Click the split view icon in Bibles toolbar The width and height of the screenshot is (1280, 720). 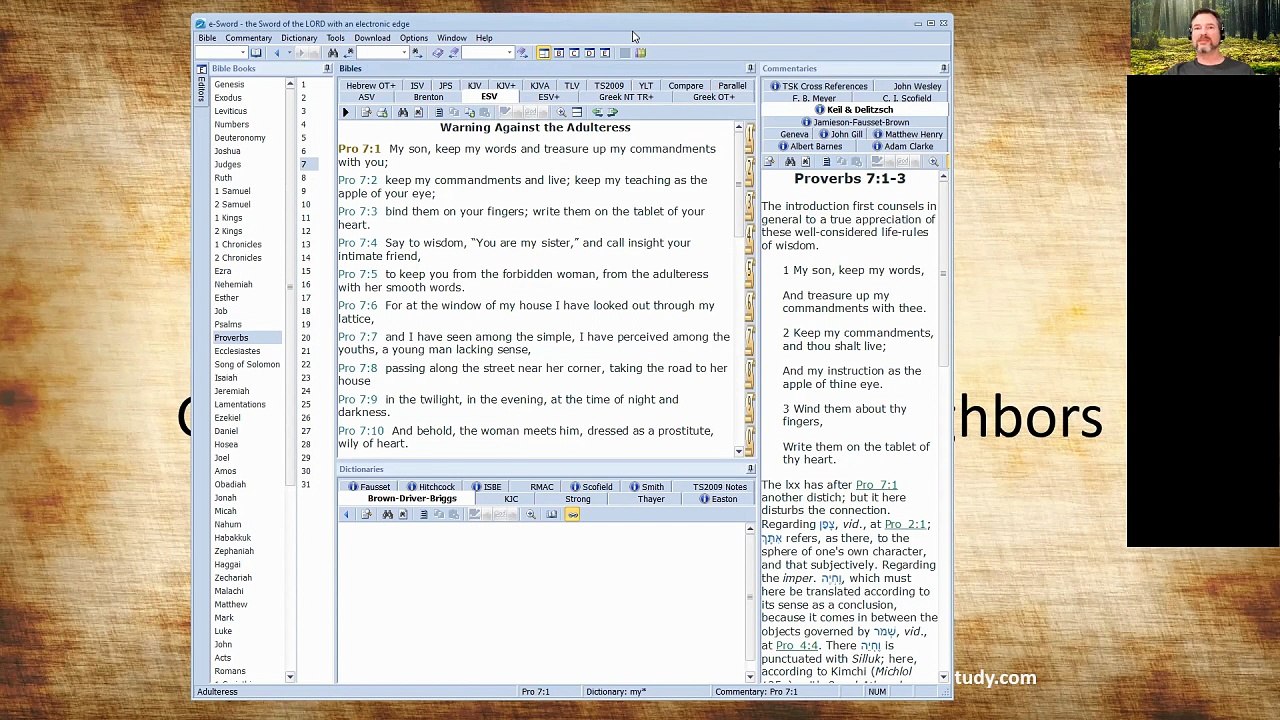pyautogui.click(x=577, y=112)
